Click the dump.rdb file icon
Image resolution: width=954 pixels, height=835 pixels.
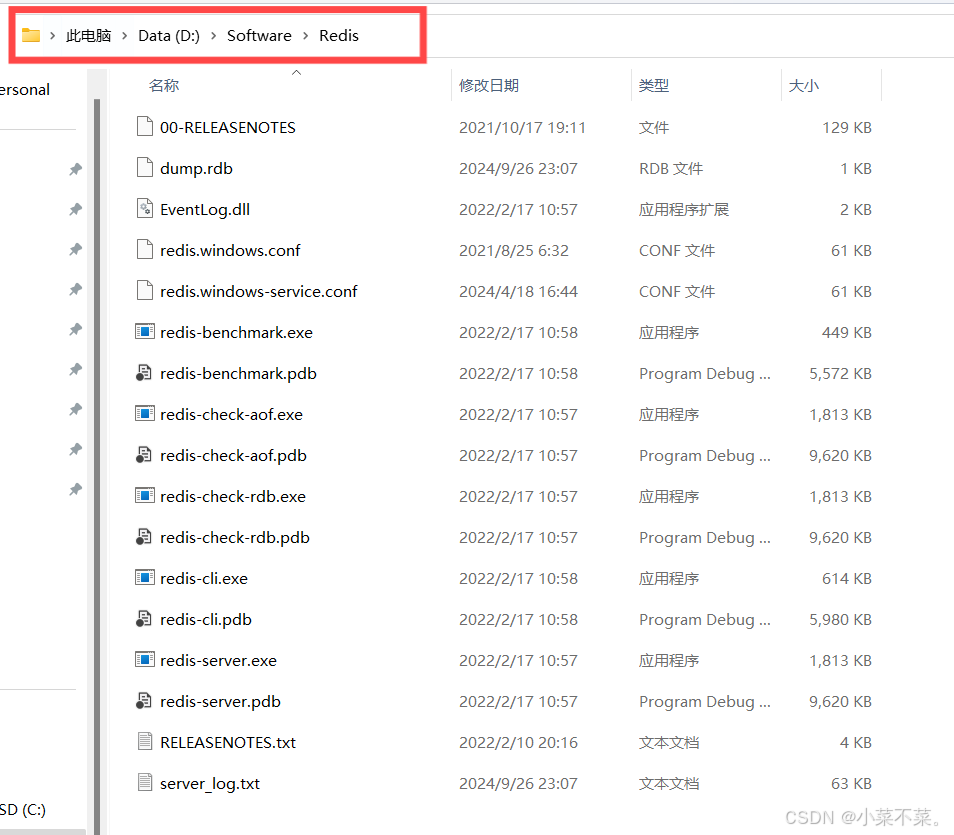click(145, 167)
